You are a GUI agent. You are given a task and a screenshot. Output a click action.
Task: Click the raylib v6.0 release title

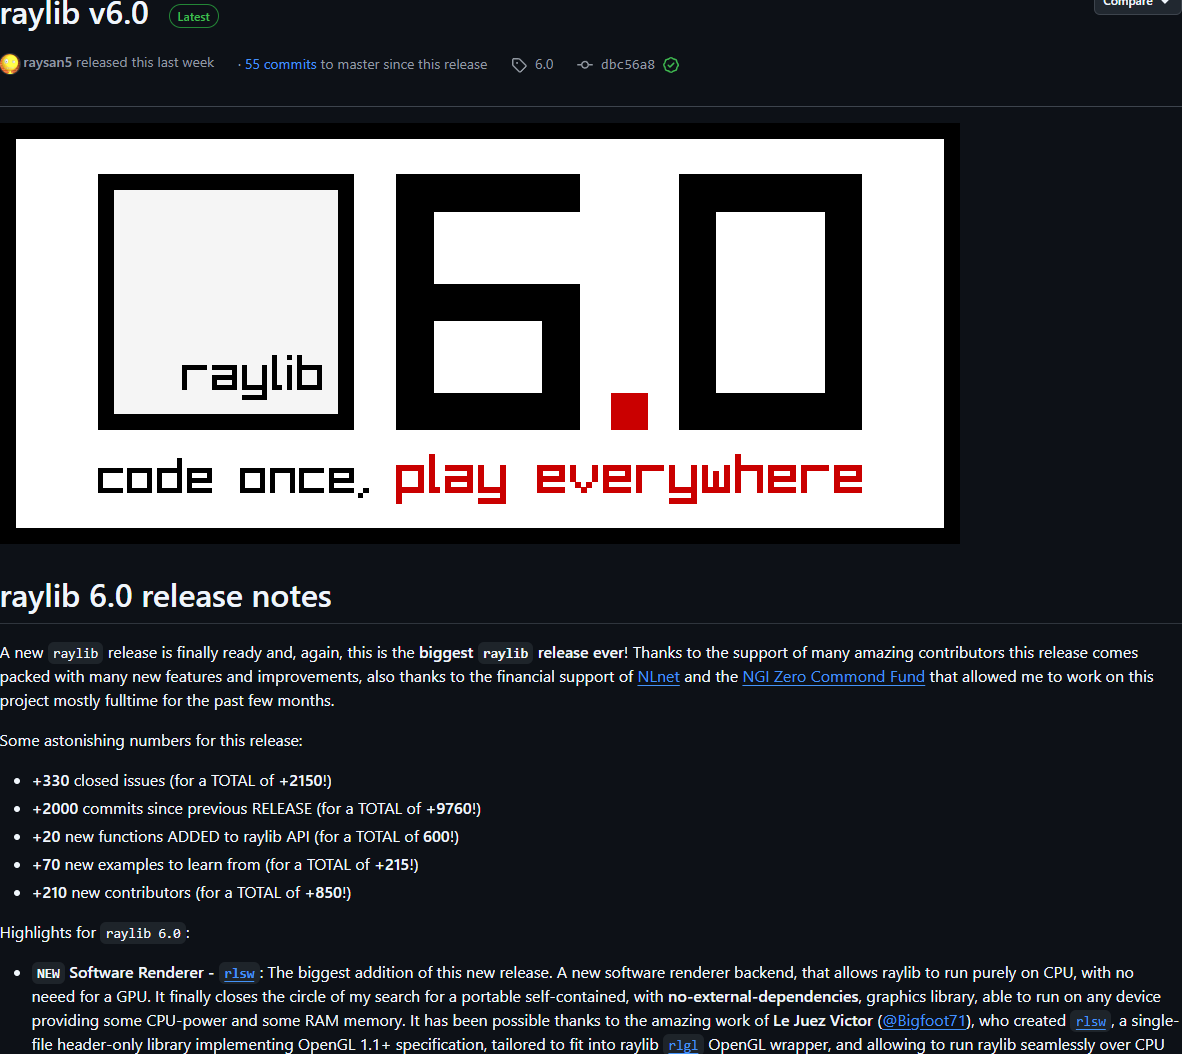click(74, 14)
